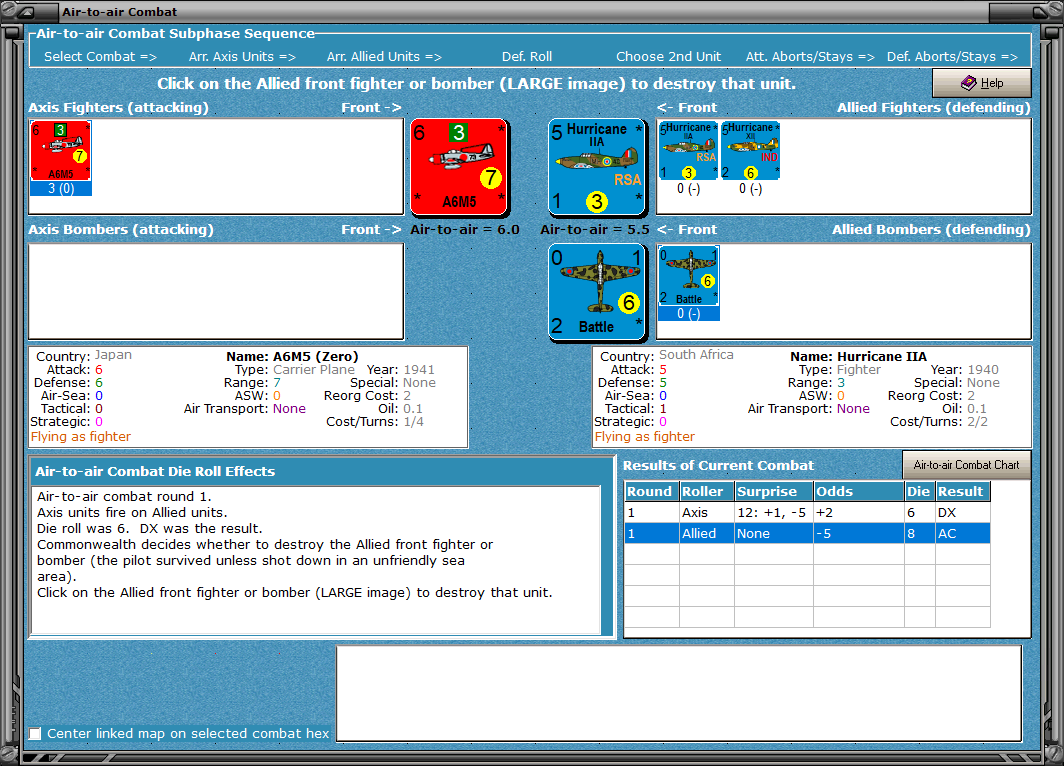Click the Def. Aborts/Stays => subphase step
Viewport: 1064px width, 766px height.
pos(952,57)
